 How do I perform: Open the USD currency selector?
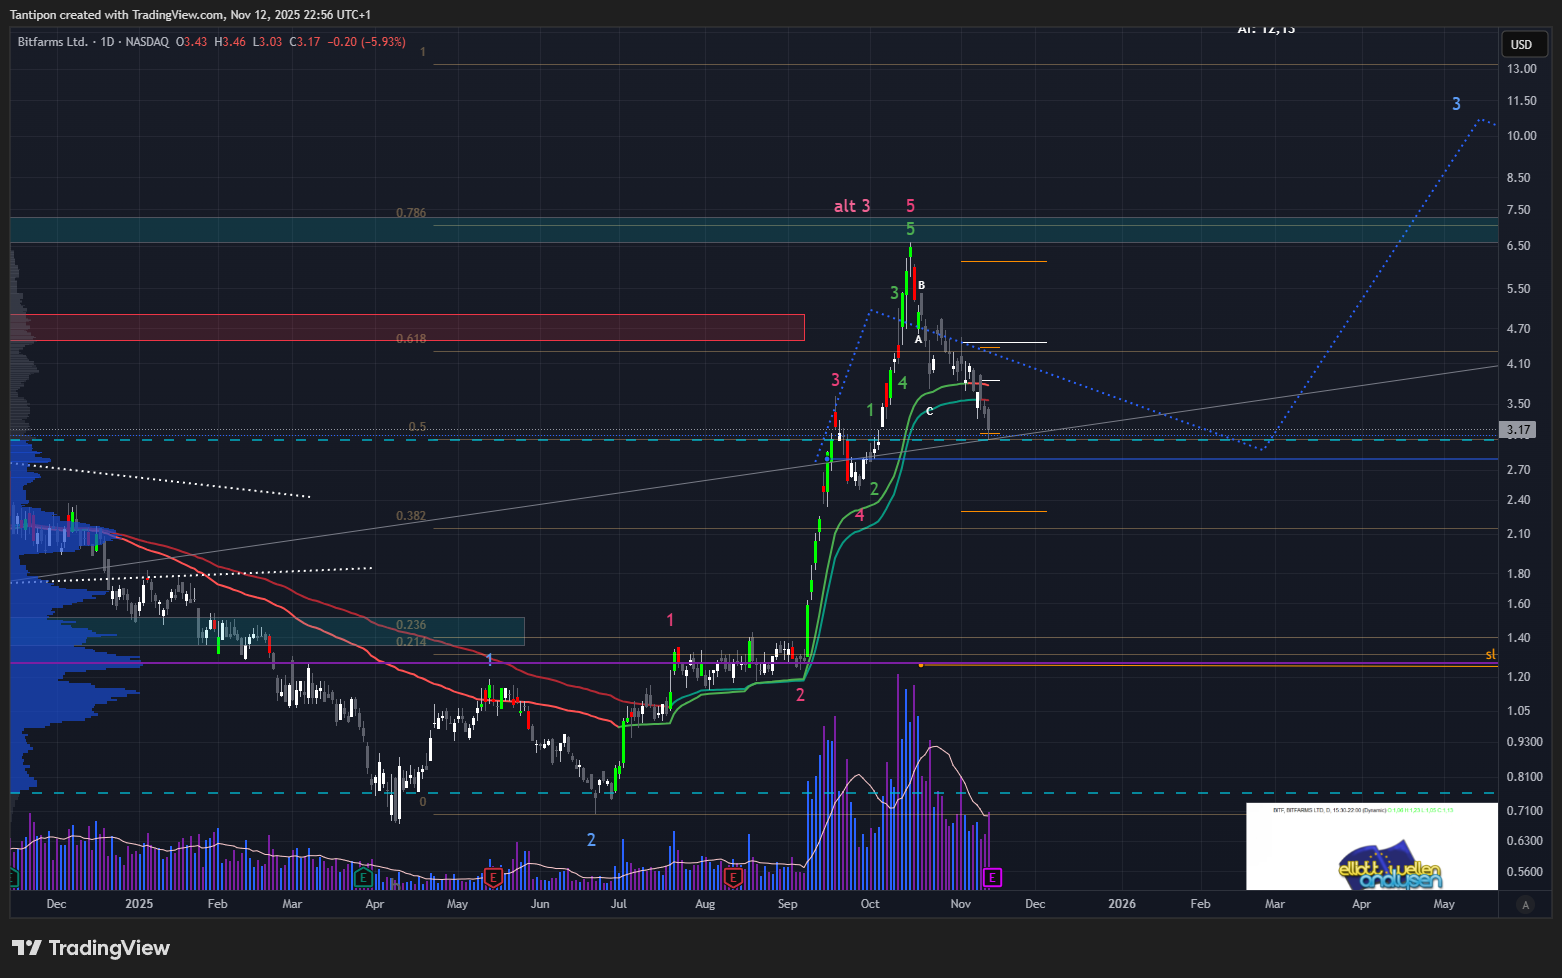pyautogui.click(x=1521, y=44)
